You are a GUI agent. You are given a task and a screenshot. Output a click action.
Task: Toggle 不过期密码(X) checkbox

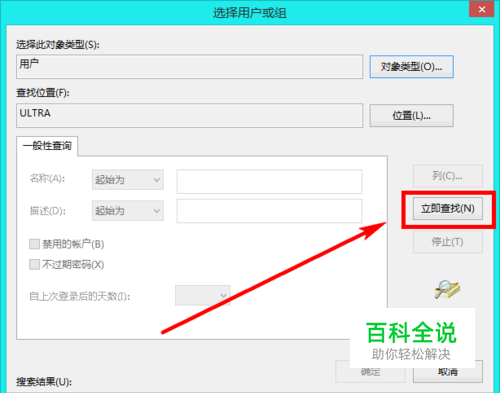pos(34,265)
